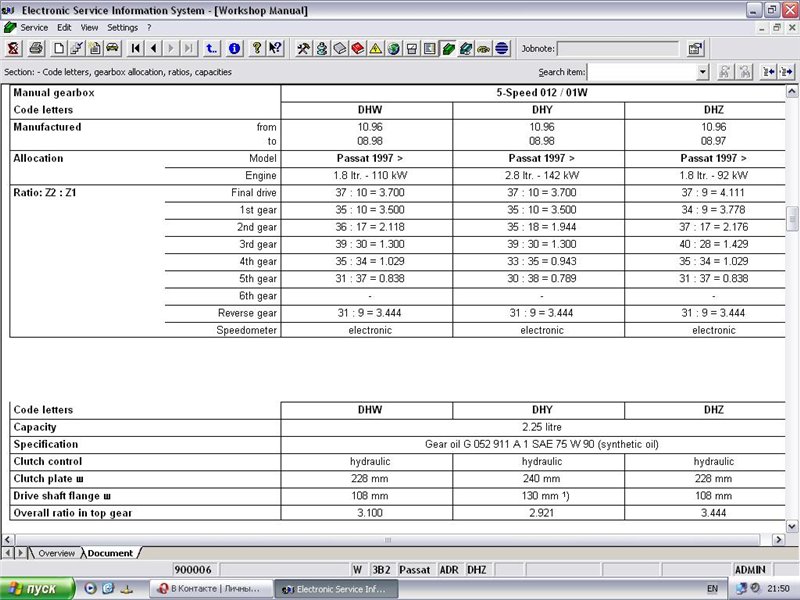Viewport: 800px width, 600px height.
Task: Go to next page arrow
Action: click(x=171, y=48)
